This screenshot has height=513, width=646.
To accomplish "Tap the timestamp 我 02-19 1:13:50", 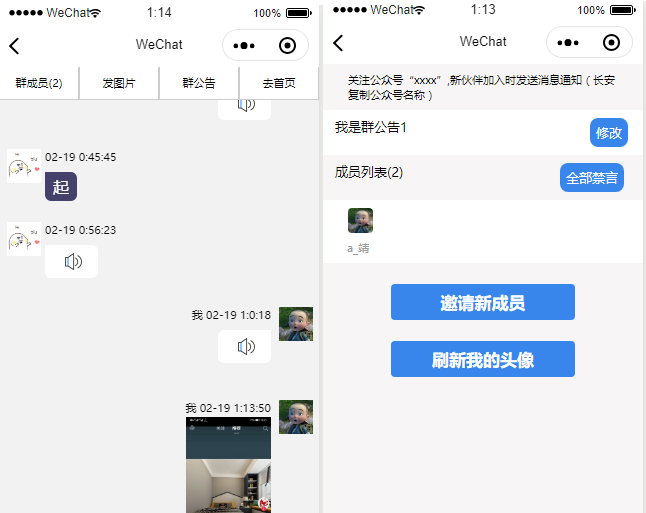I will click(x=228, y=408).
